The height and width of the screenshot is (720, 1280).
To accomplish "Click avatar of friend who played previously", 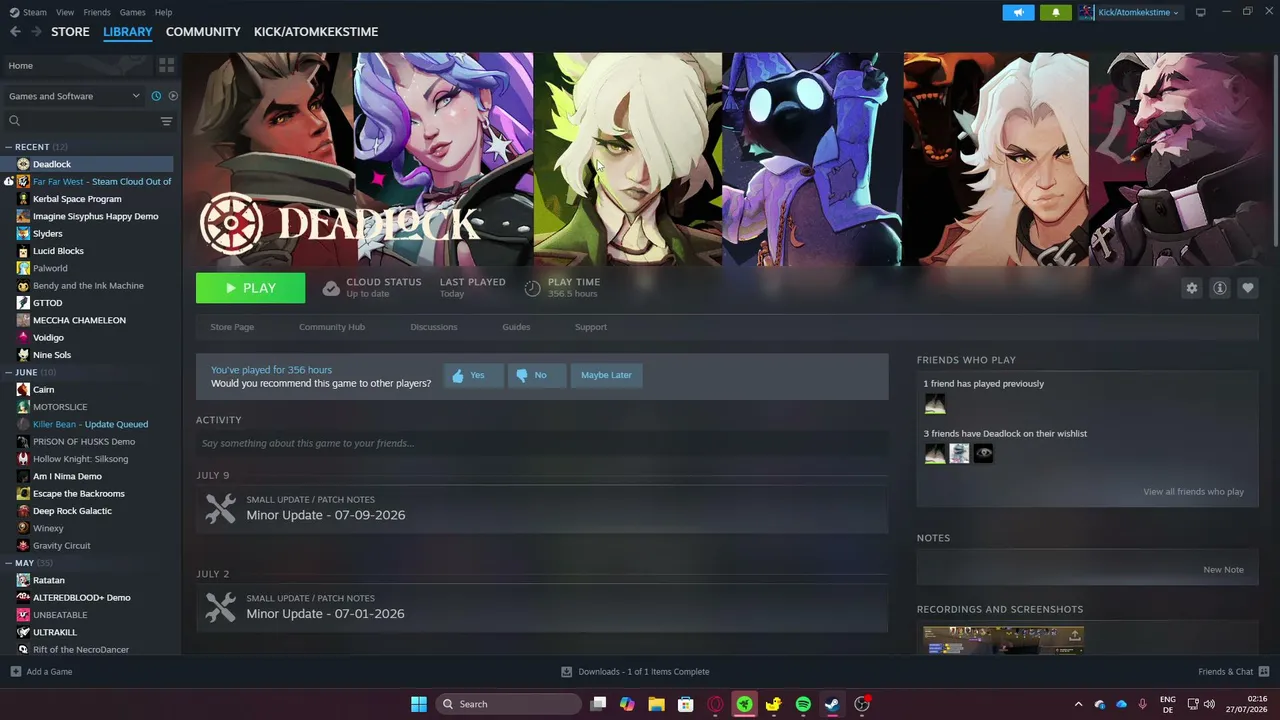I will [x=935, y=404].
